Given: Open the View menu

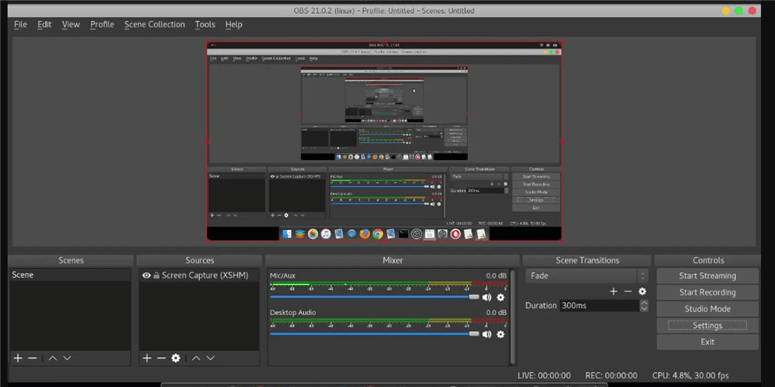Looking at the screenshot, I should pyautogui.click(x=71, y=24).
